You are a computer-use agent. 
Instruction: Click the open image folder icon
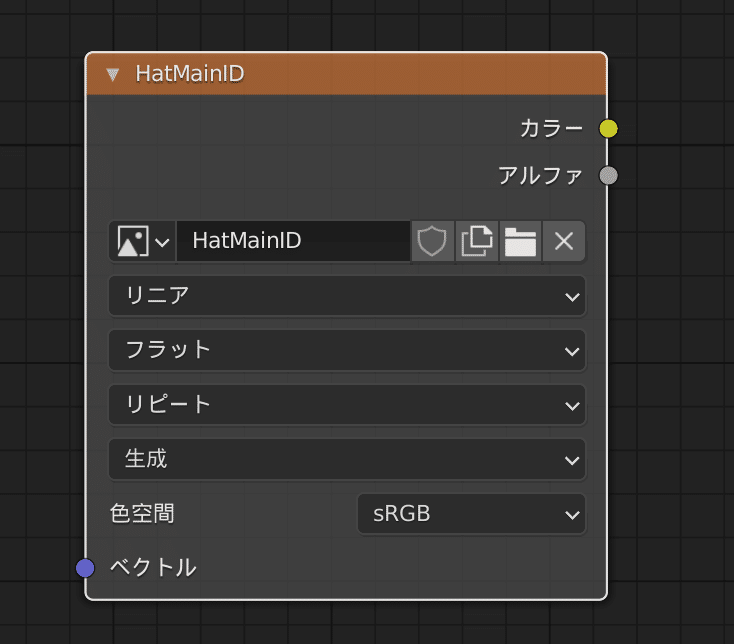[520, 241]
